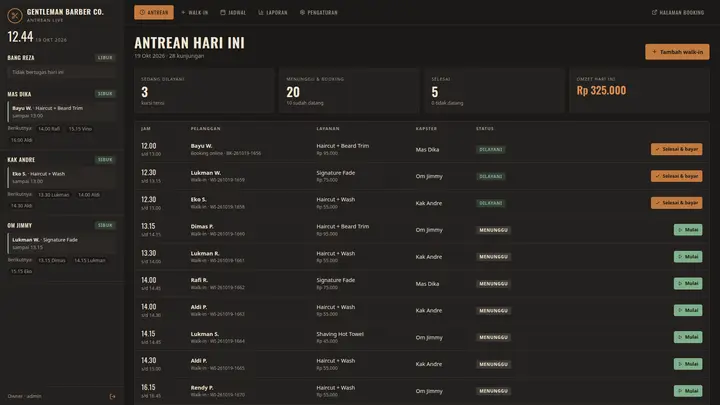Click the Owner admin label
The height and width of the screenshot is (405, 720).
pos(24,396)
